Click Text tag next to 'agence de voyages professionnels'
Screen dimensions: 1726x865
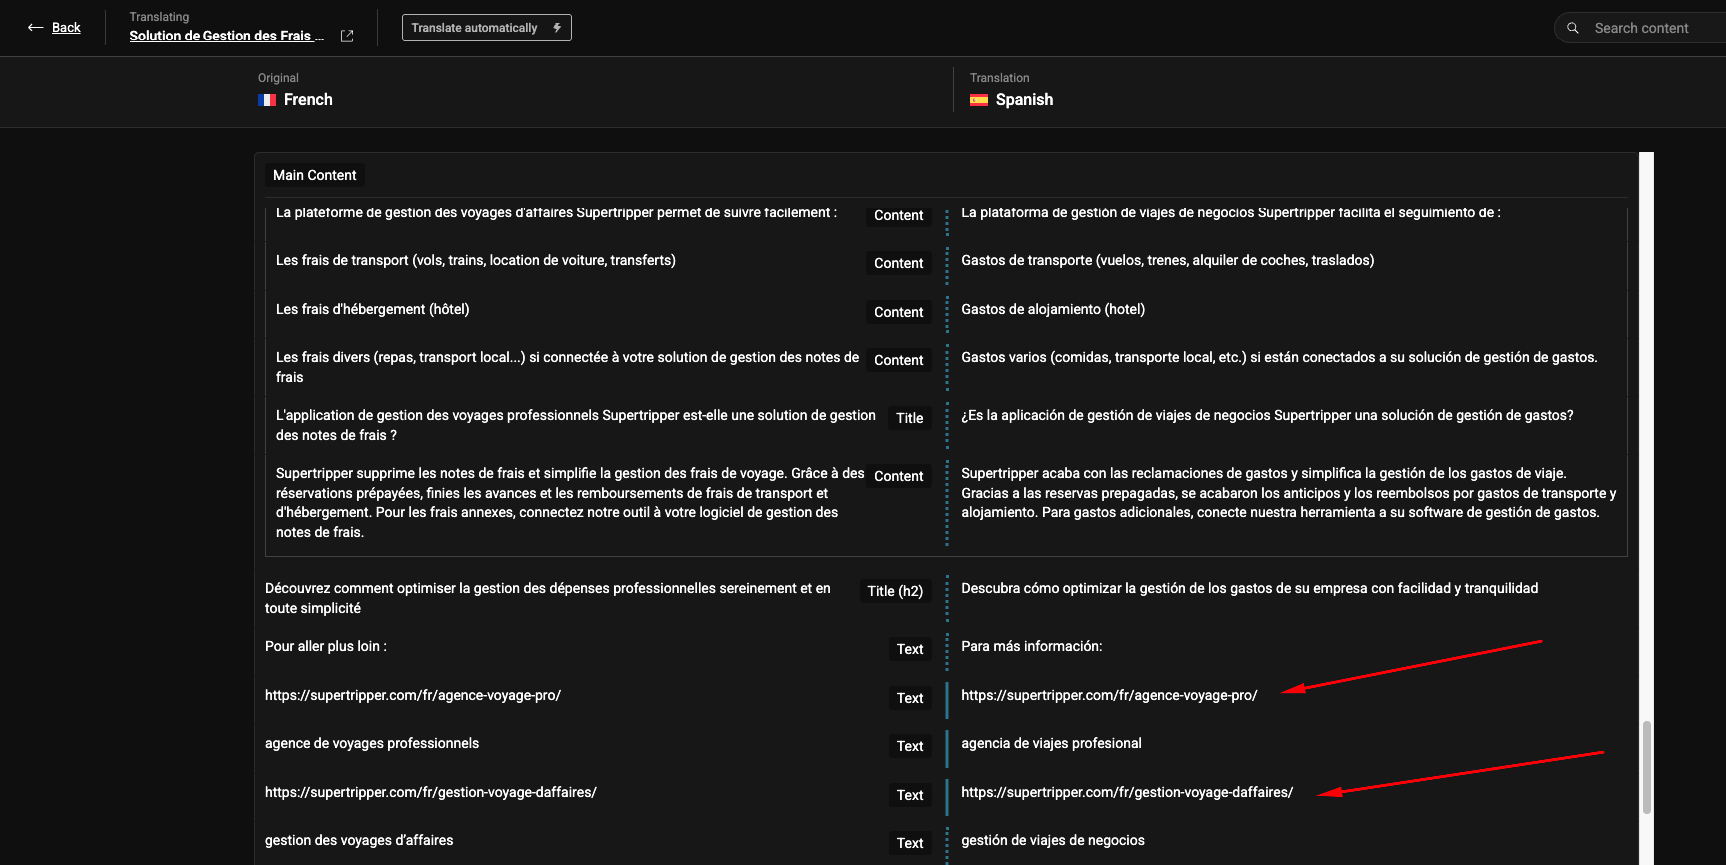point(910,746)
